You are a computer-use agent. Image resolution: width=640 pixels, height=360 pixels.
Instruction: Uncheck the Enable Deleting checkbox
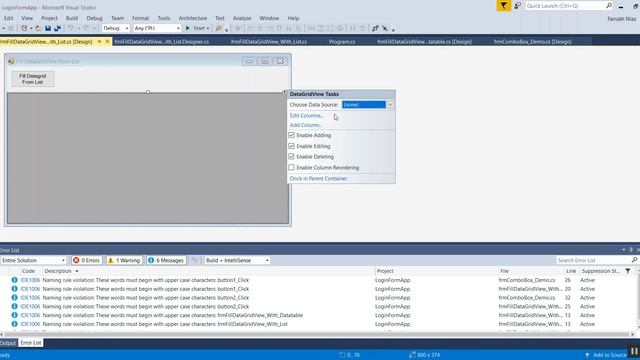click(291, 156)
